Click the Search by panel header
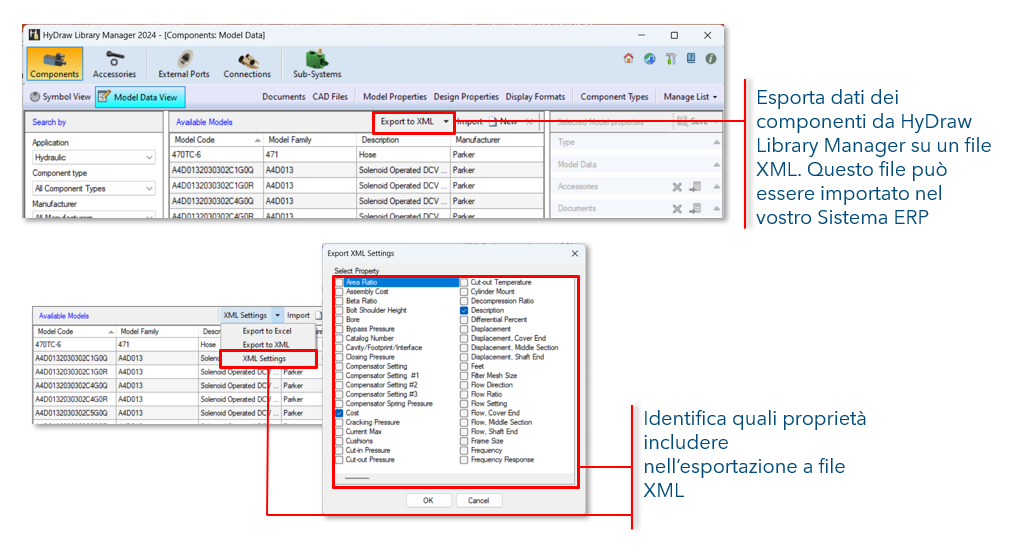1018x559 pixels. pos(93,122)
